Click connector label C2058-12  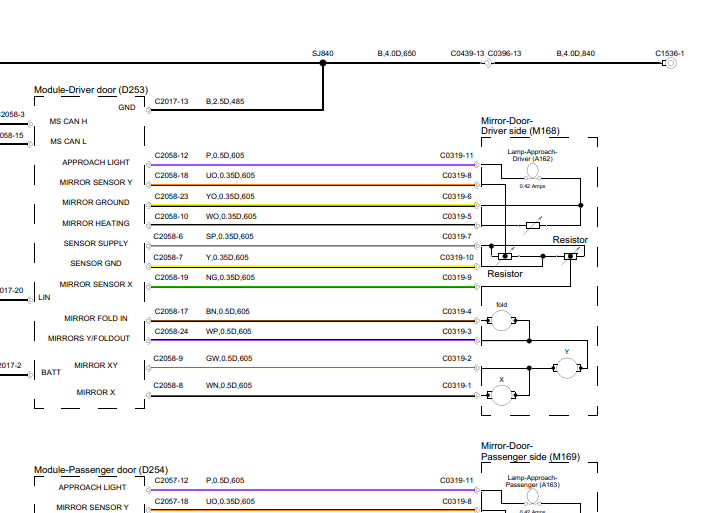pyautogui.click(x=171, y=155)
